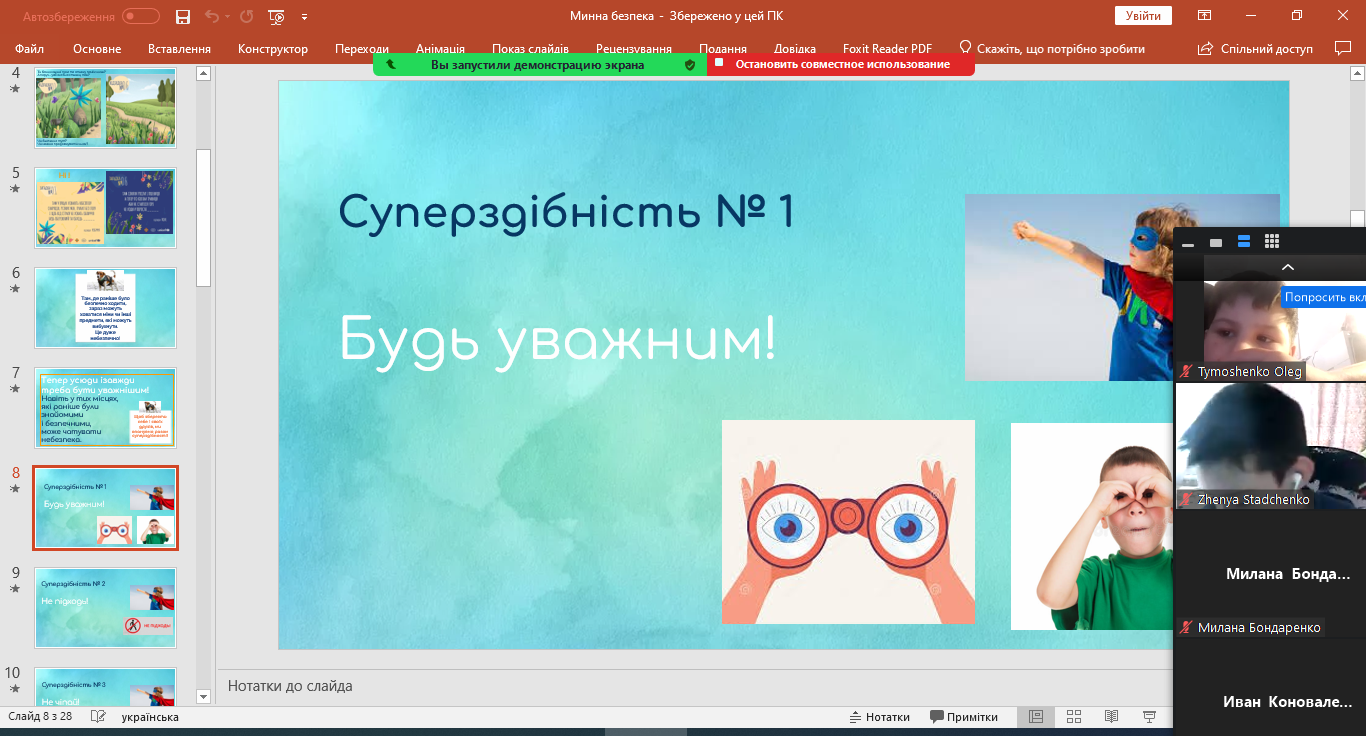This screenshot has height=736, width=1366.
Task: Open the Показ слайдів tab
Action: click(x=530, y=48)
